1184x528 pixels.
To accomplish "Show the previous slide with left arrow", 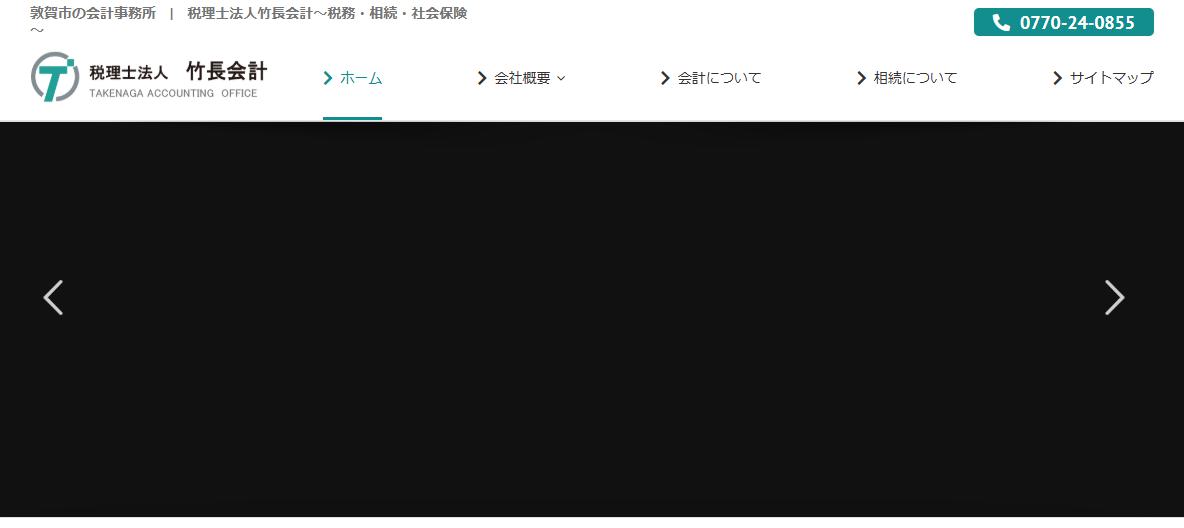I will tap(53, 297).
